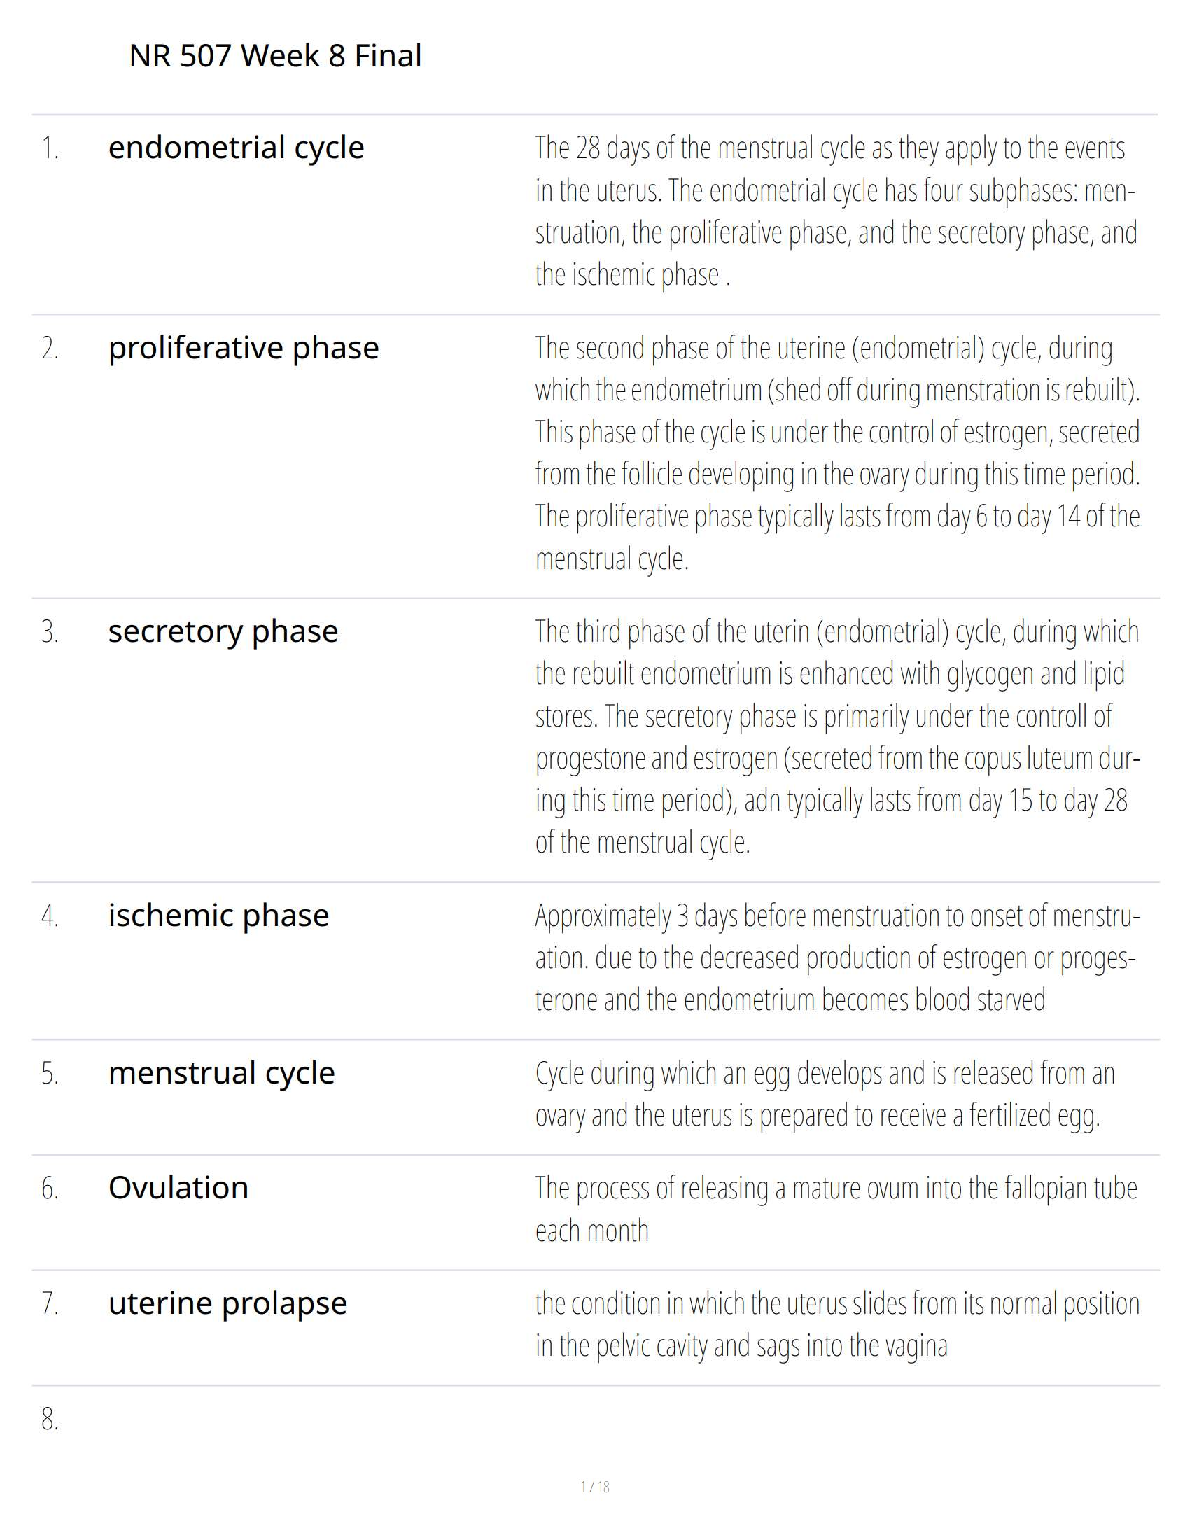Select the "menstrual cycle" term
The image size is (1190, 1540).
click(221, 1073)
